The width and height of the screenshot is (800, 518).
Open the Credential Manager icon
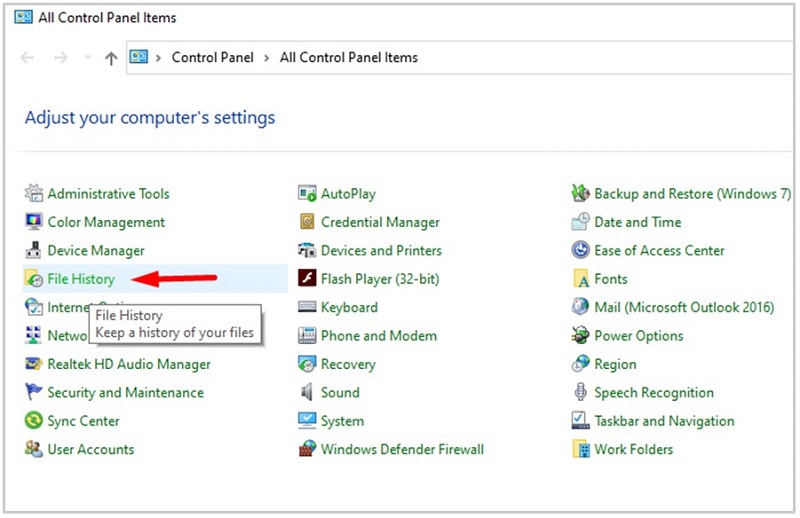[307, 222]
